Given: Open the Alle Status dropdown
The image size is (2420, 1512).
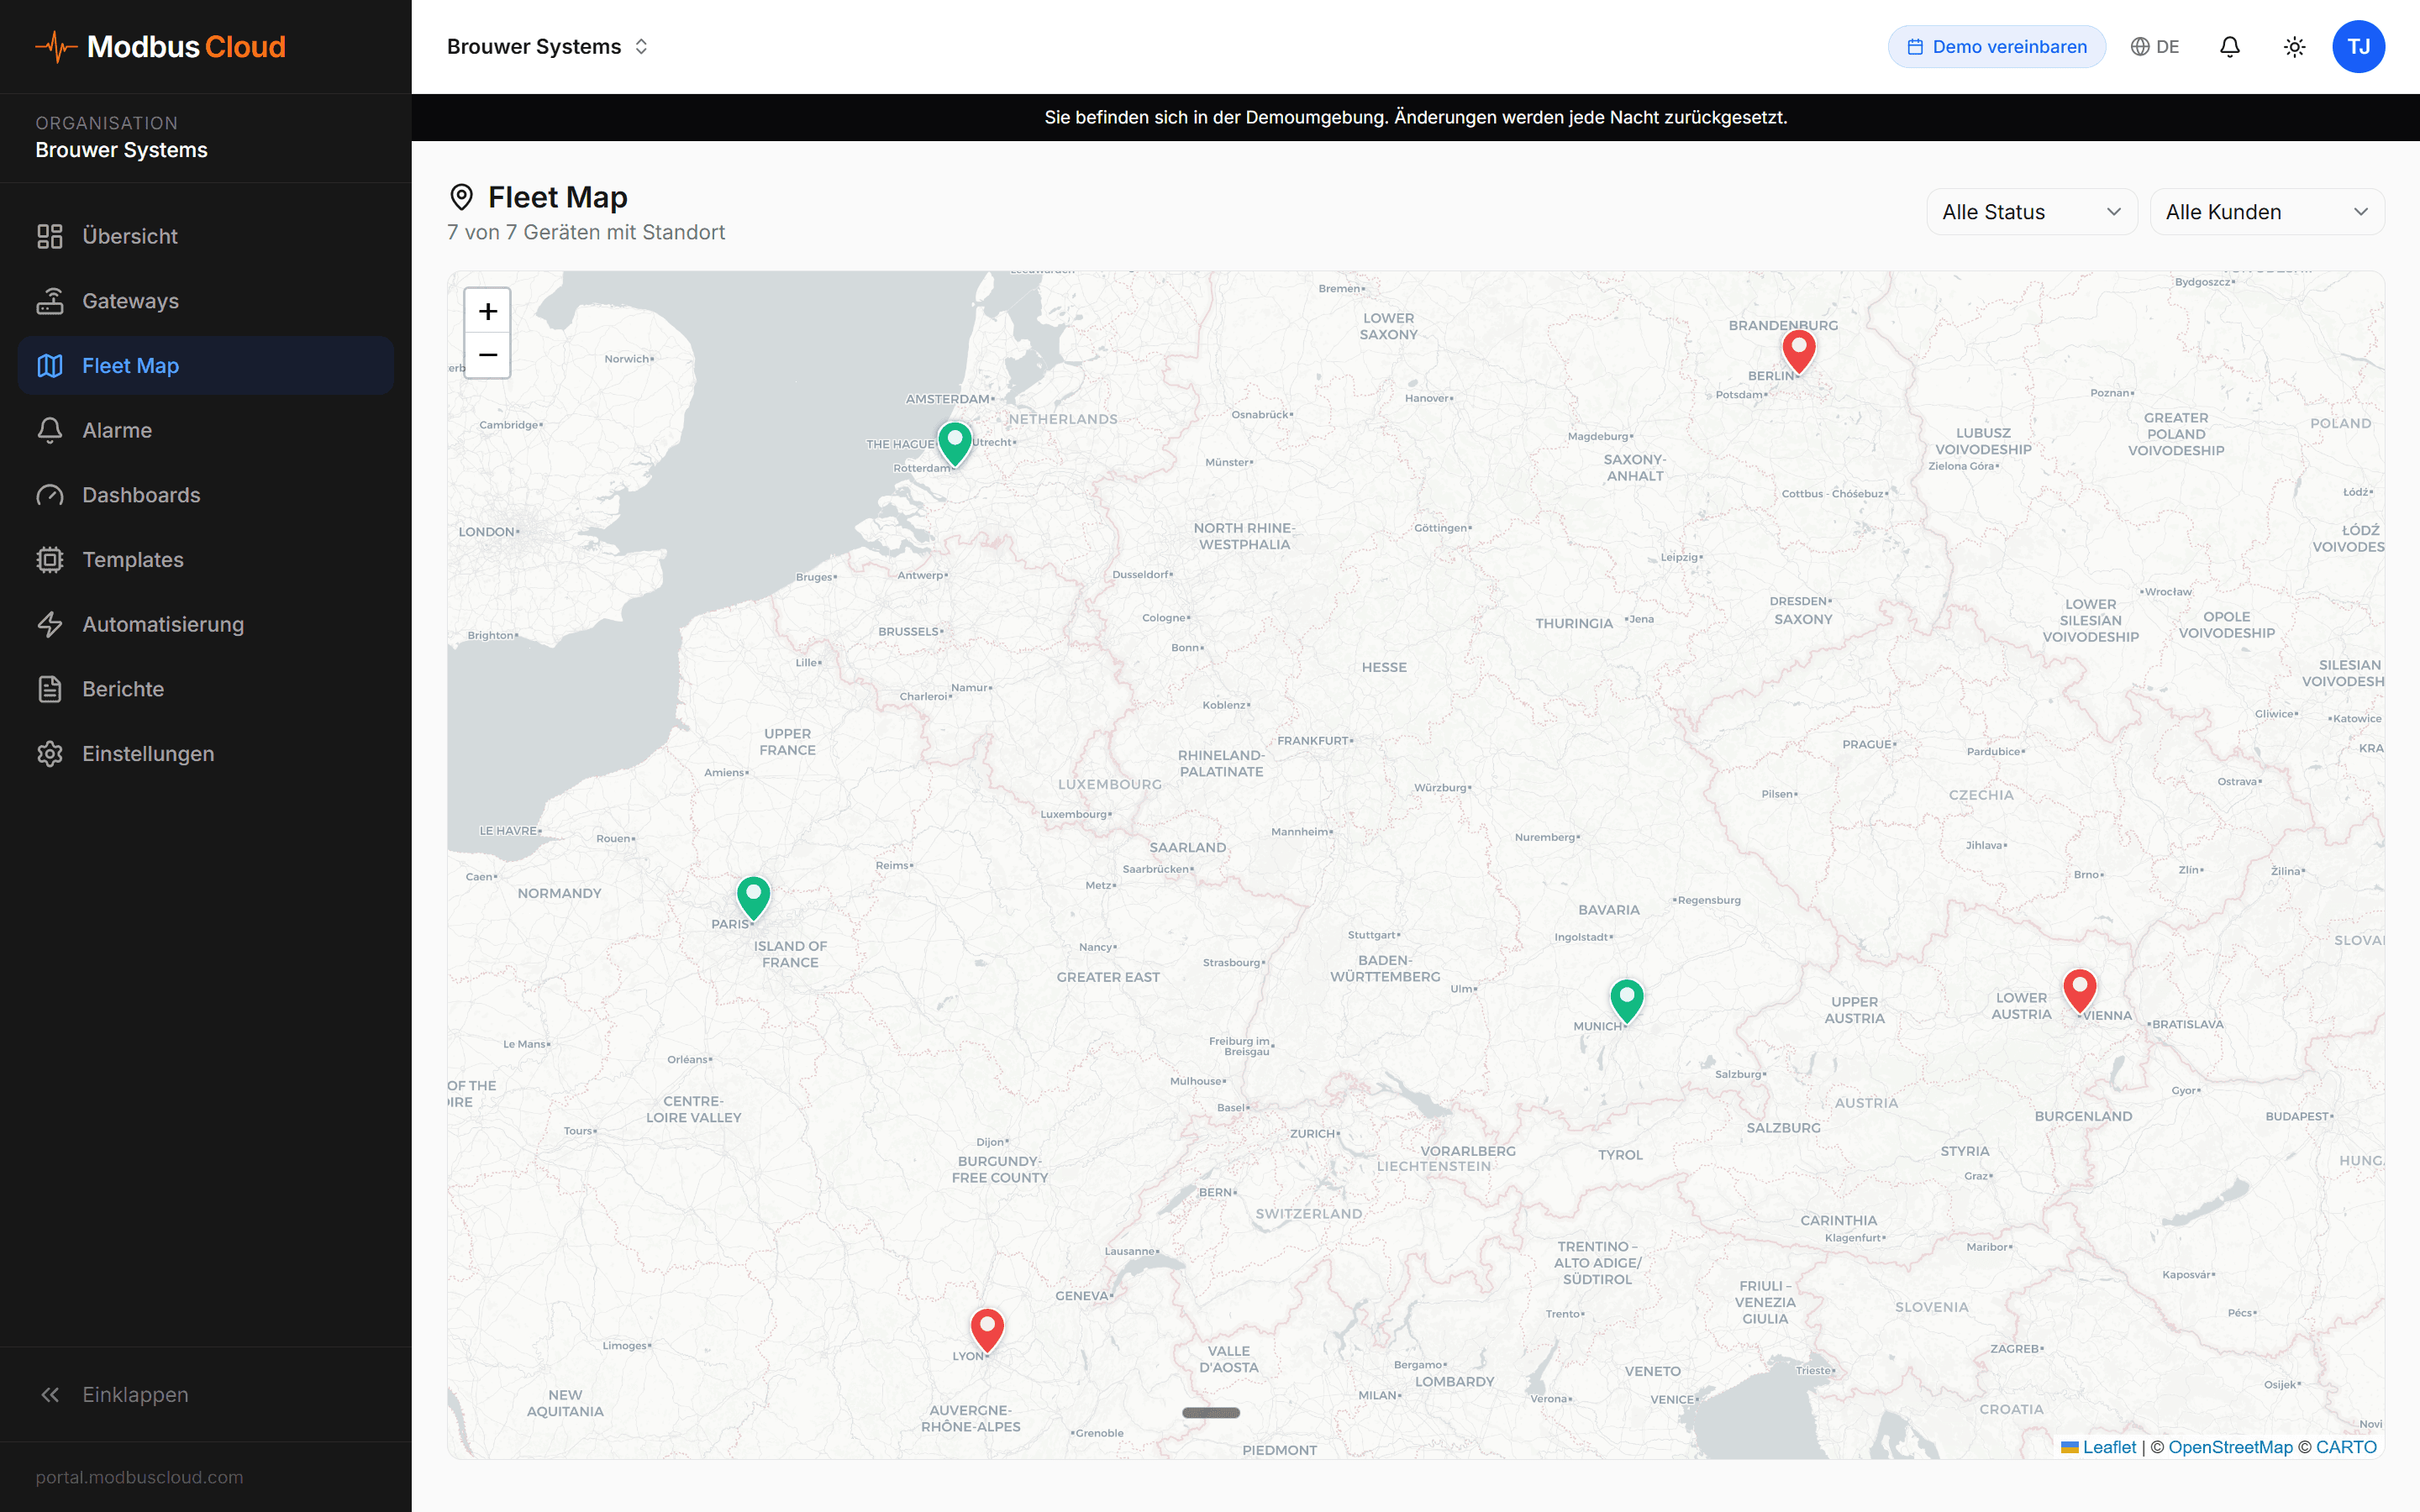Looking at the screenshot, I should [2031, 211].
